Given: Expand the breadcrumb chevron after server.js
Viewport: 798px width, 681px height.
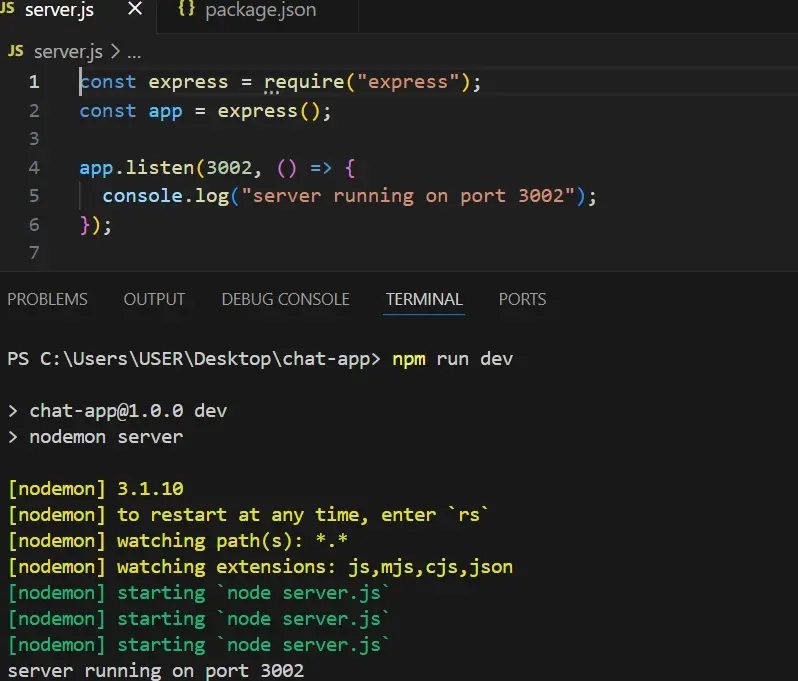Looking at the screenshot, I should (116, 51).
